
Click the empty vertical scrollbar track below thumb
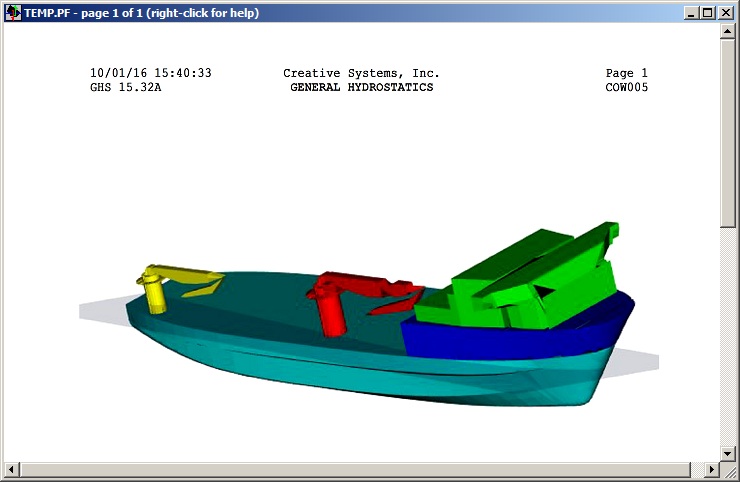(728, 340)
